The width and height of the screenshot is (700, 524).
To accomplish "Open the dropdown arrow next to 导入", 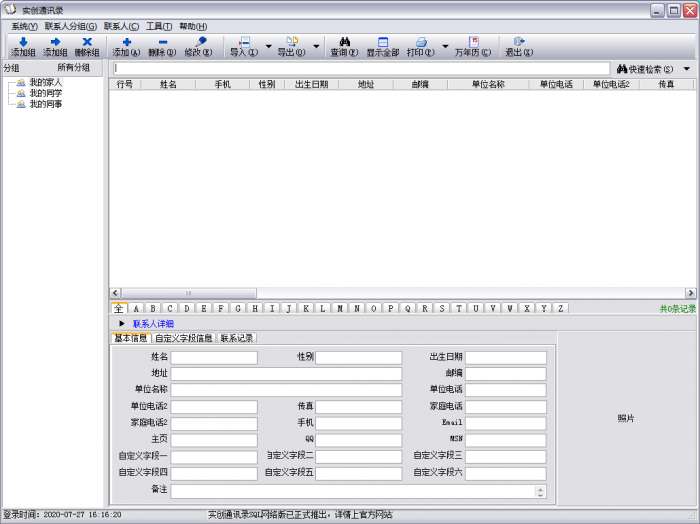I will [x=268, y=46].
